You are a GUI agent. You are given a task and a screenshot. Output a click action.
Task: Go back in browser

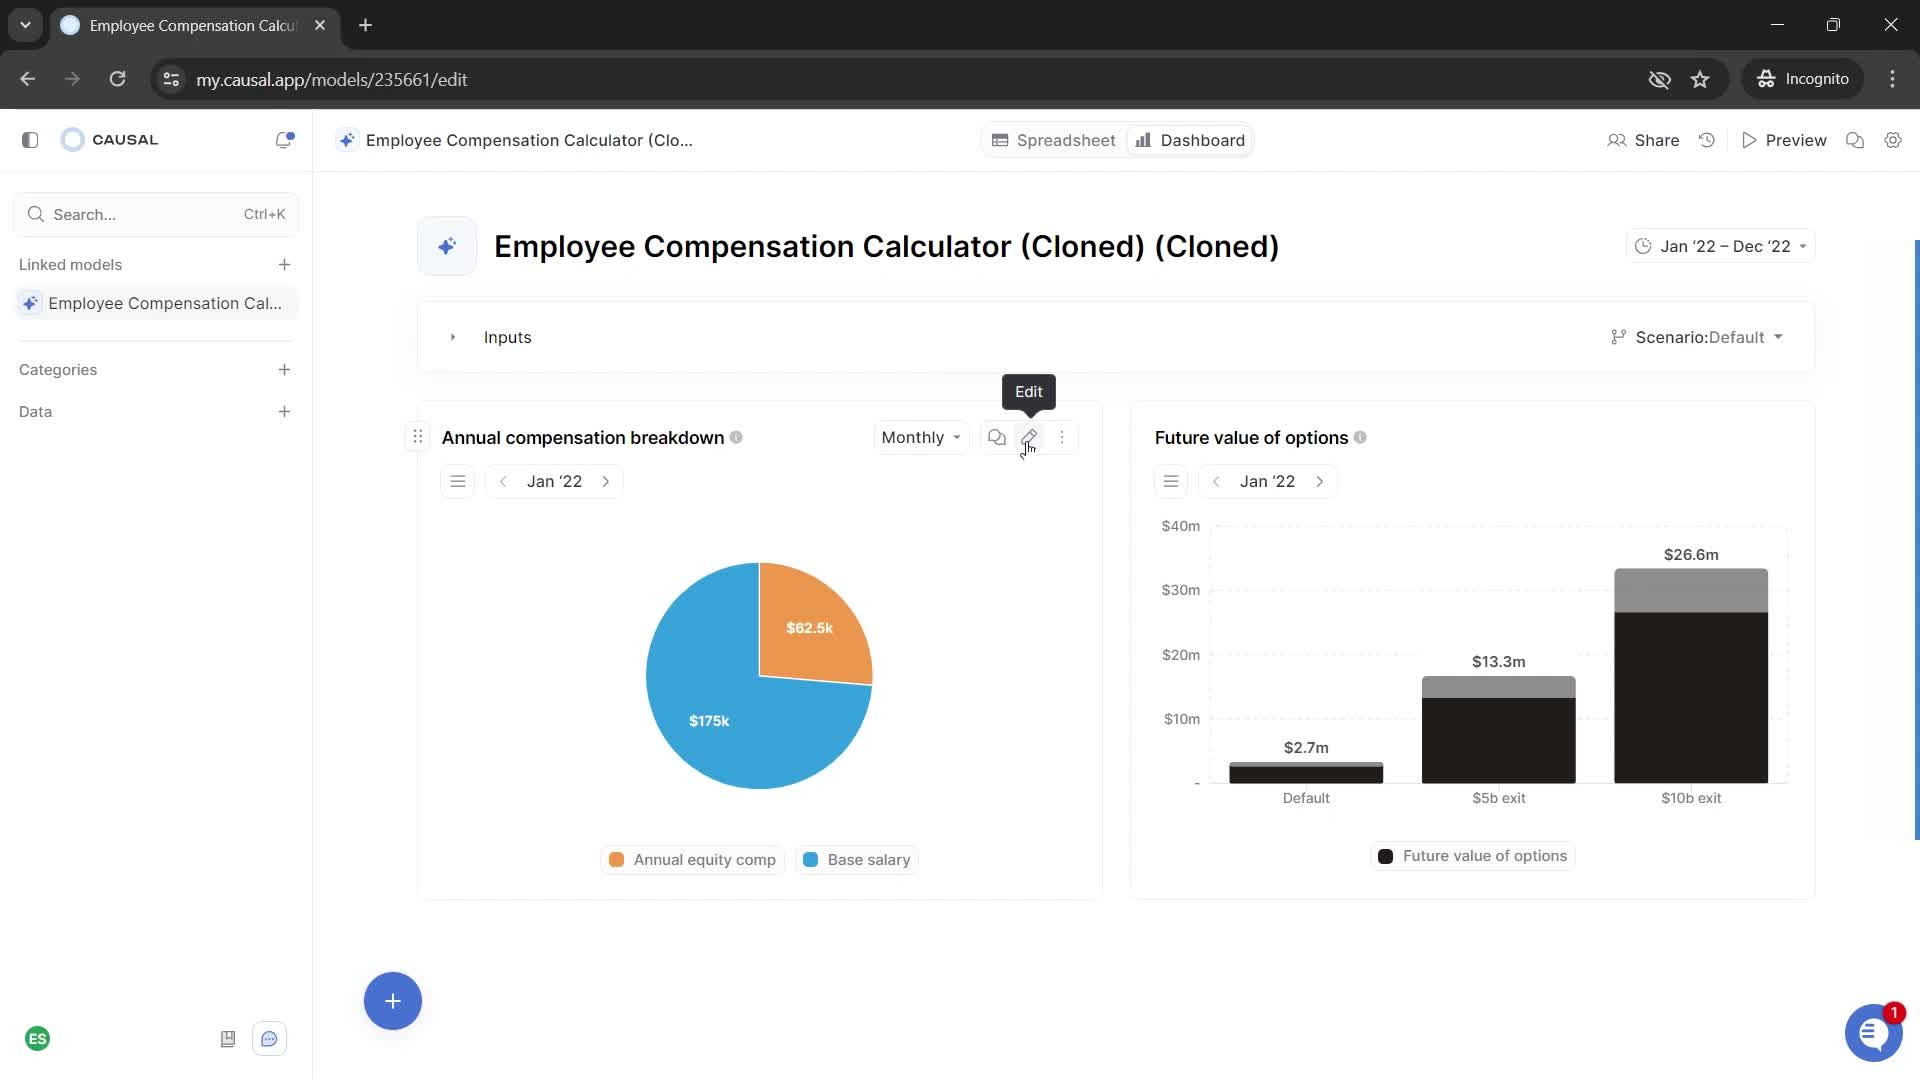pyautogui.click(x=28, y=79)
